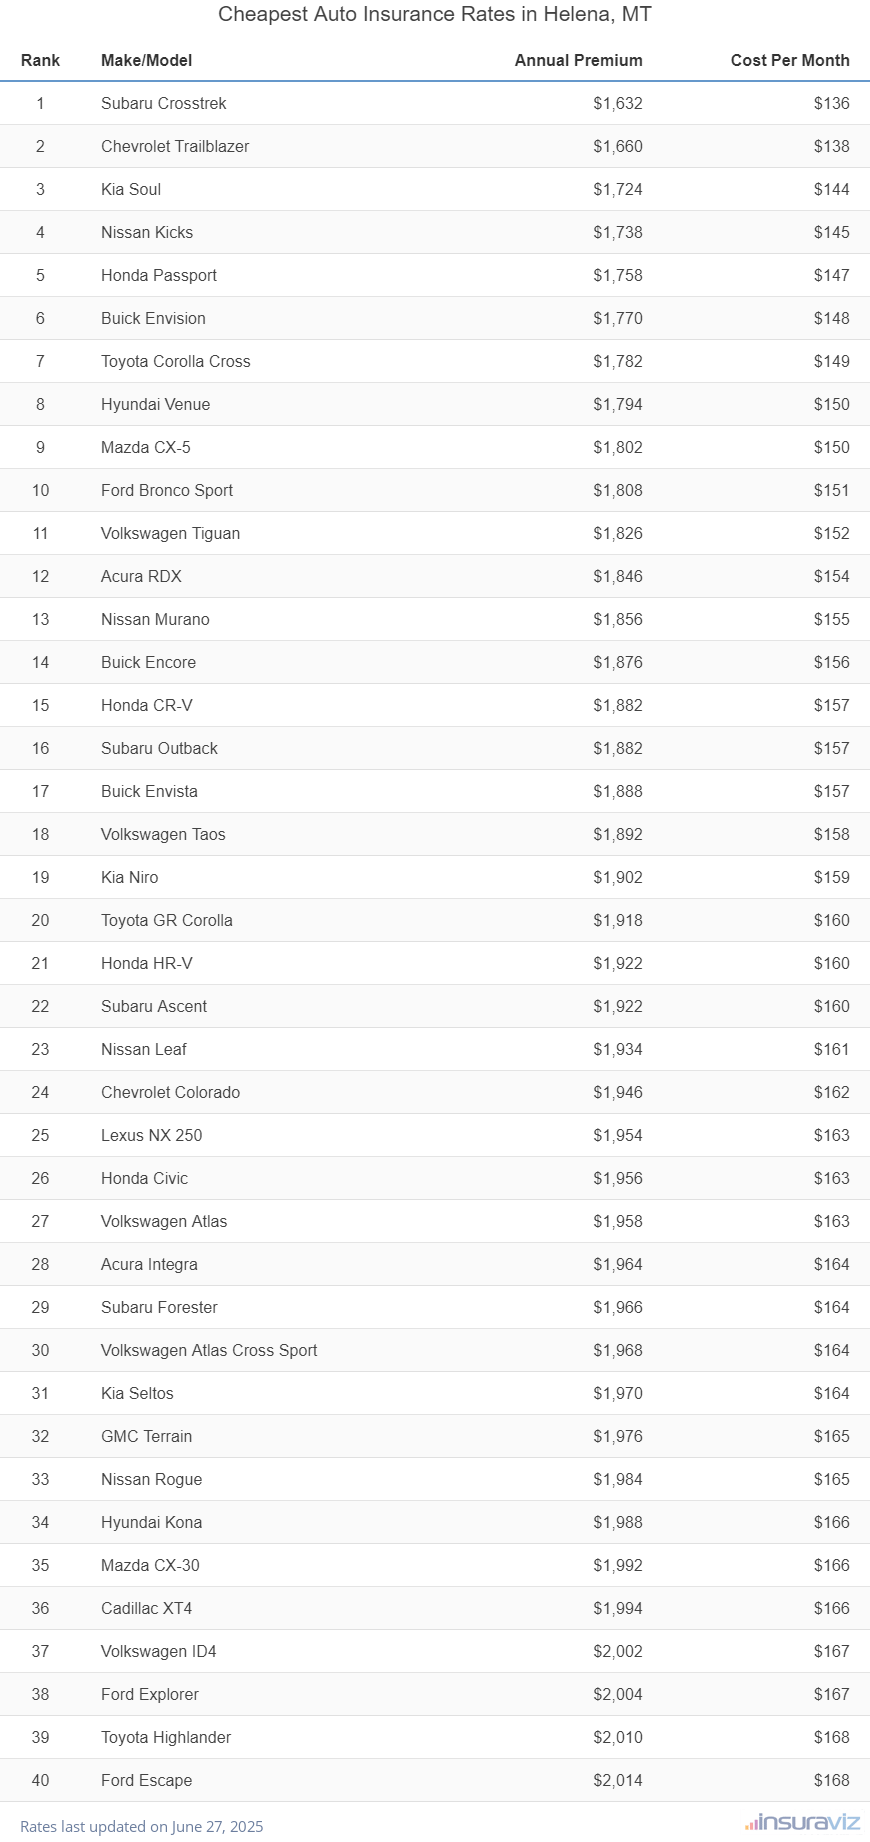Select the Kia Soul annual premium $1,724
The height and width of the screenshot is (1842, 870).
[617, 189]
